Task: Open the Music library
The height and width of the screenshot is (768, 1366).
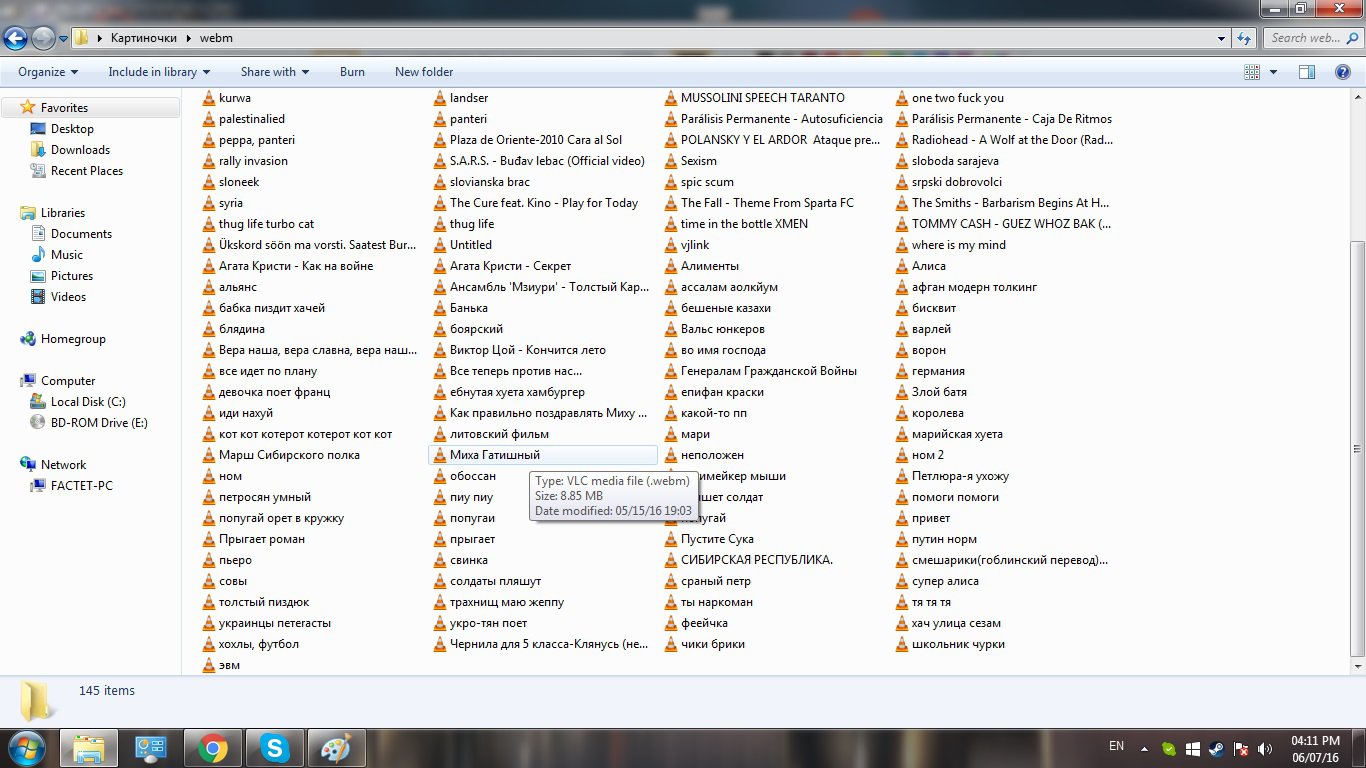Action: [67, 255]
